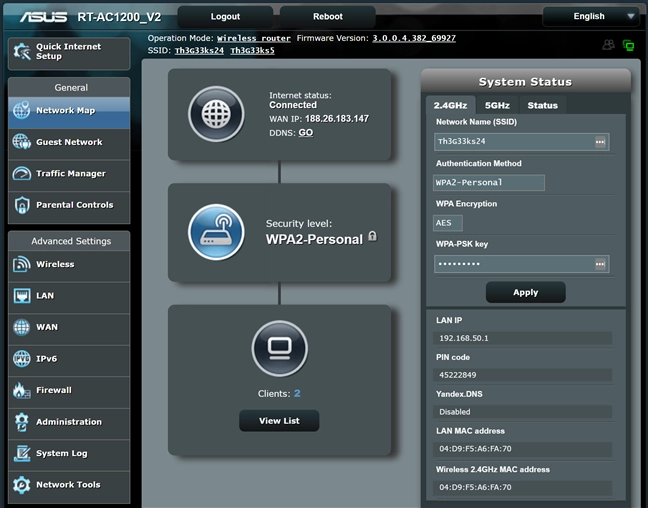The height and width of the screenshot is (508, 648).
Task: Click the Network Tools wrench icon
Action: pyautogui.click(x=21, y=484)
